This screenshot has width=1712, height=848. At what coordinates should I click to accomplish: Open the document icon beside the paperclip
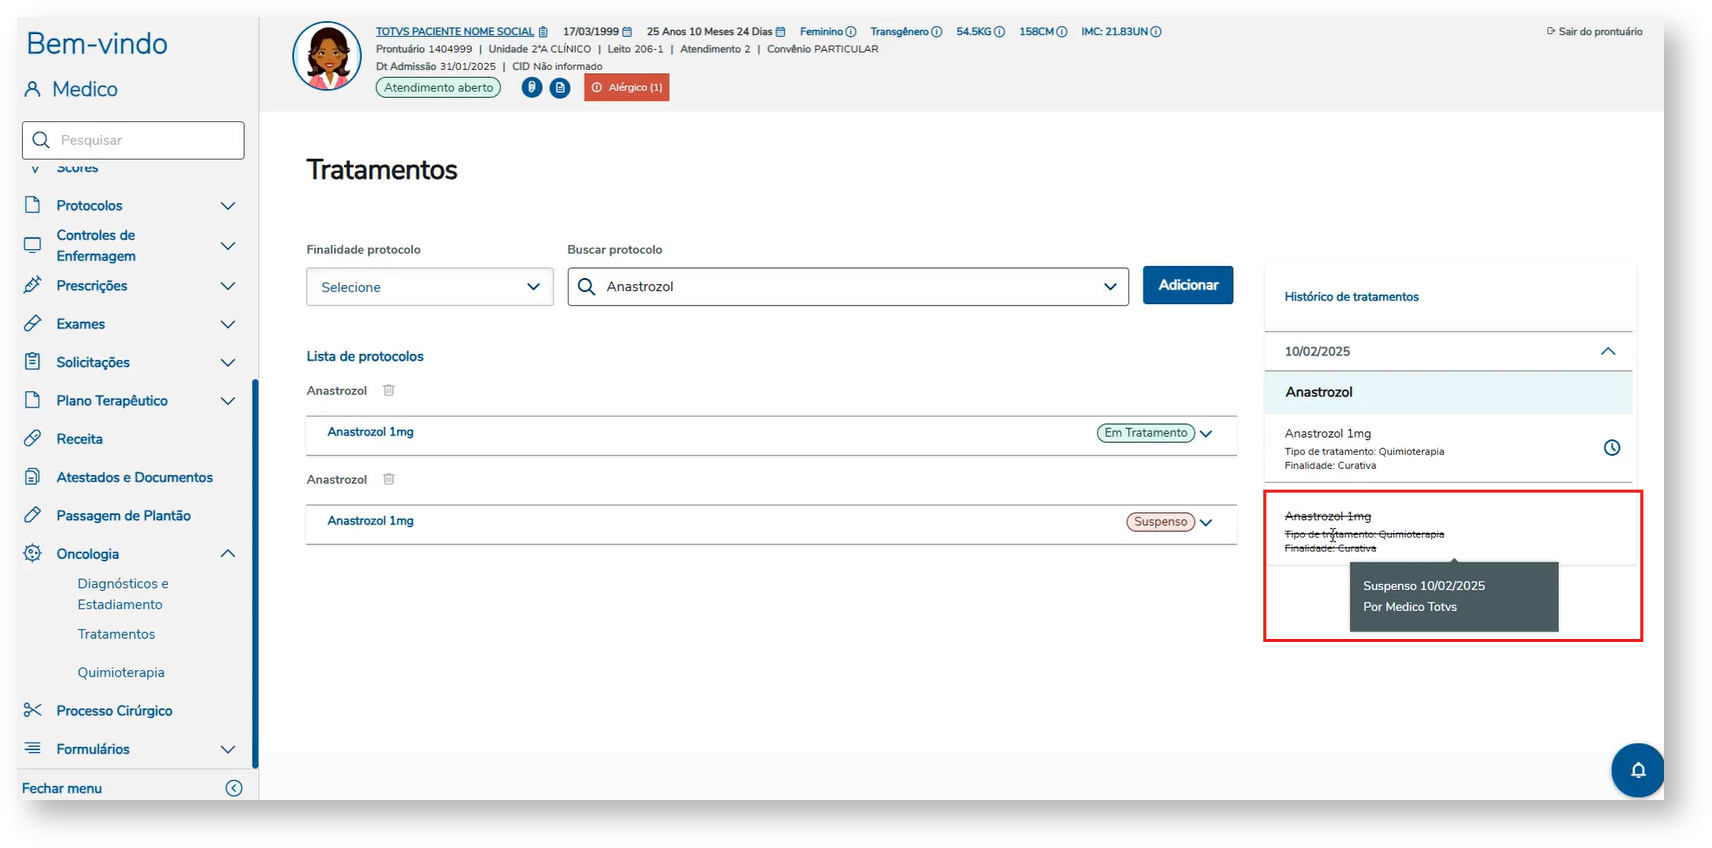click(x=560, y=88)
